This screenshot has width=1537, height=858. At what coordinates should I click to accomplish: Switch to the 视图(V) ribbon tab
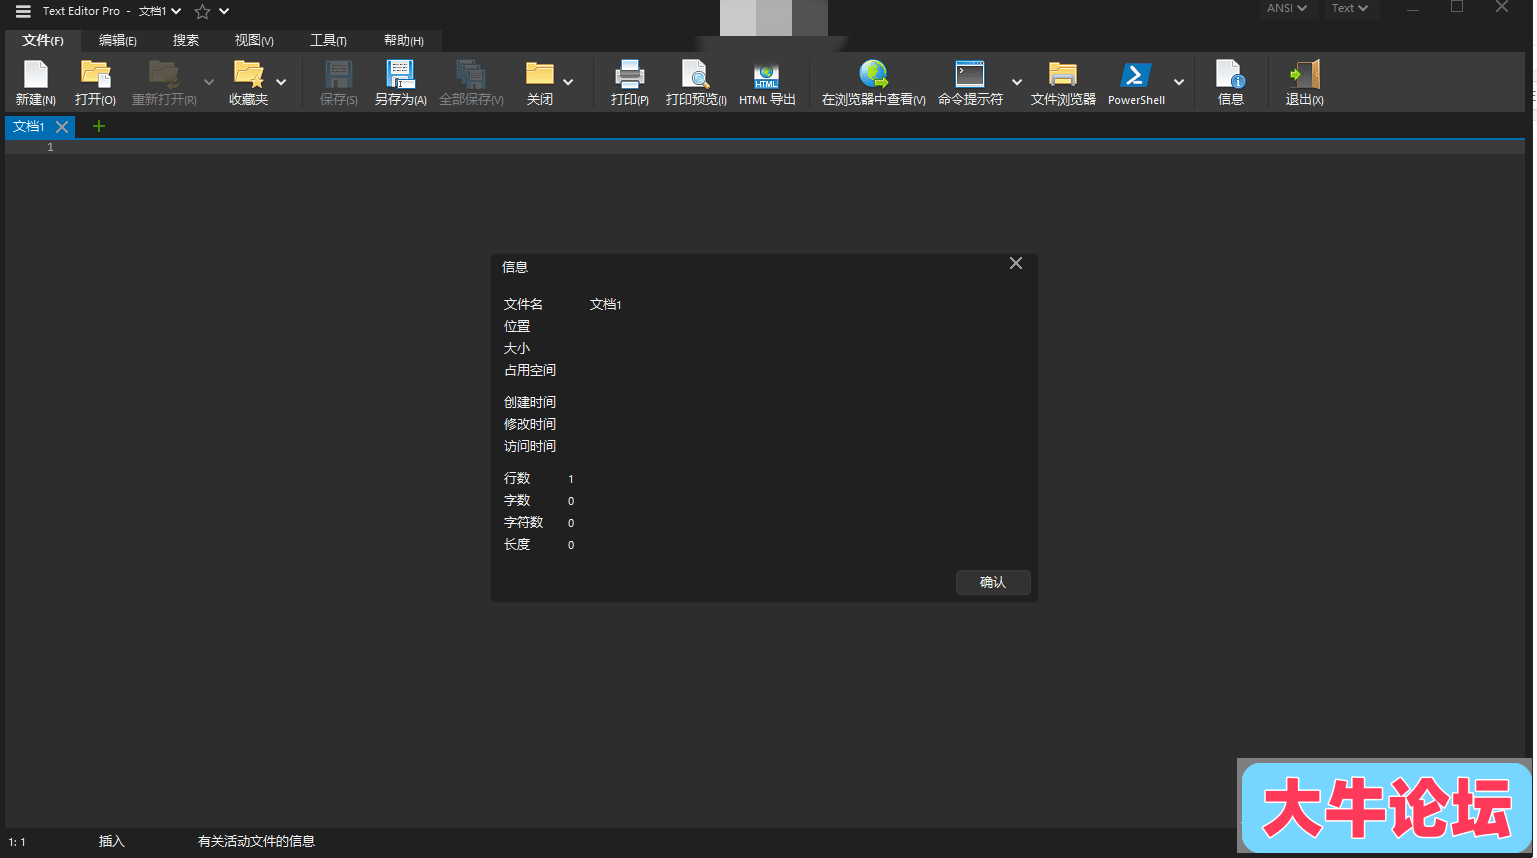pos(254,40)
